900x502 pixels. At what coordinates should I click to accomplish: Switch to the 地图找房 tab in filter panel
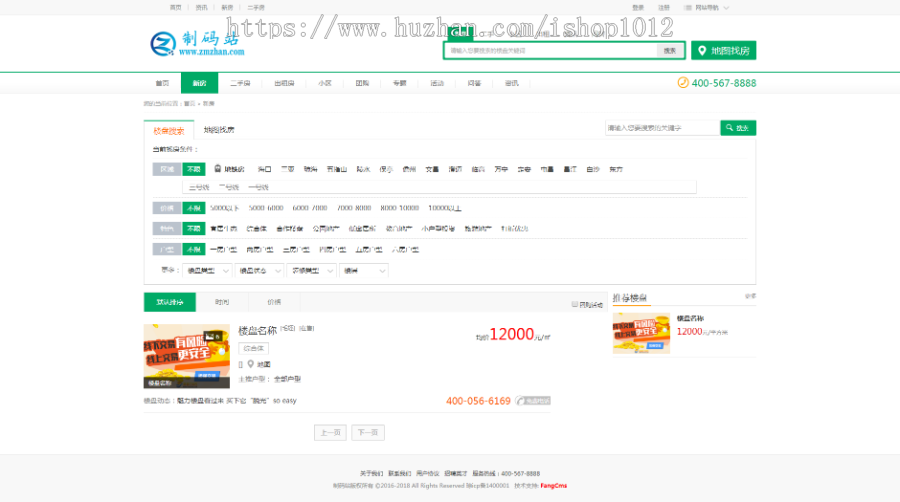coord(219,130)
